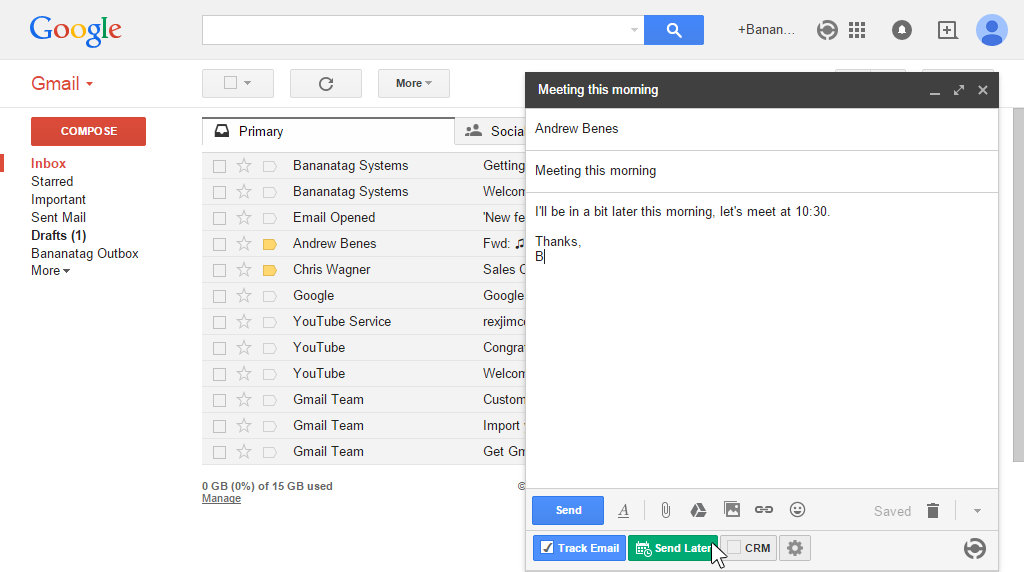This screenshot has height=572, width=1024.
Task: Check the Google message checkbox
Action: [x=219, y=296]
